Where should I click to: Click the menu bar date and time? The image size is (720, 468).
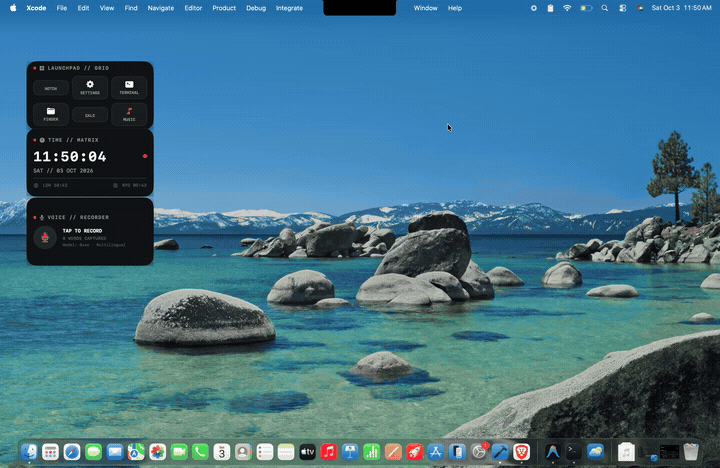tap(681, 8)
